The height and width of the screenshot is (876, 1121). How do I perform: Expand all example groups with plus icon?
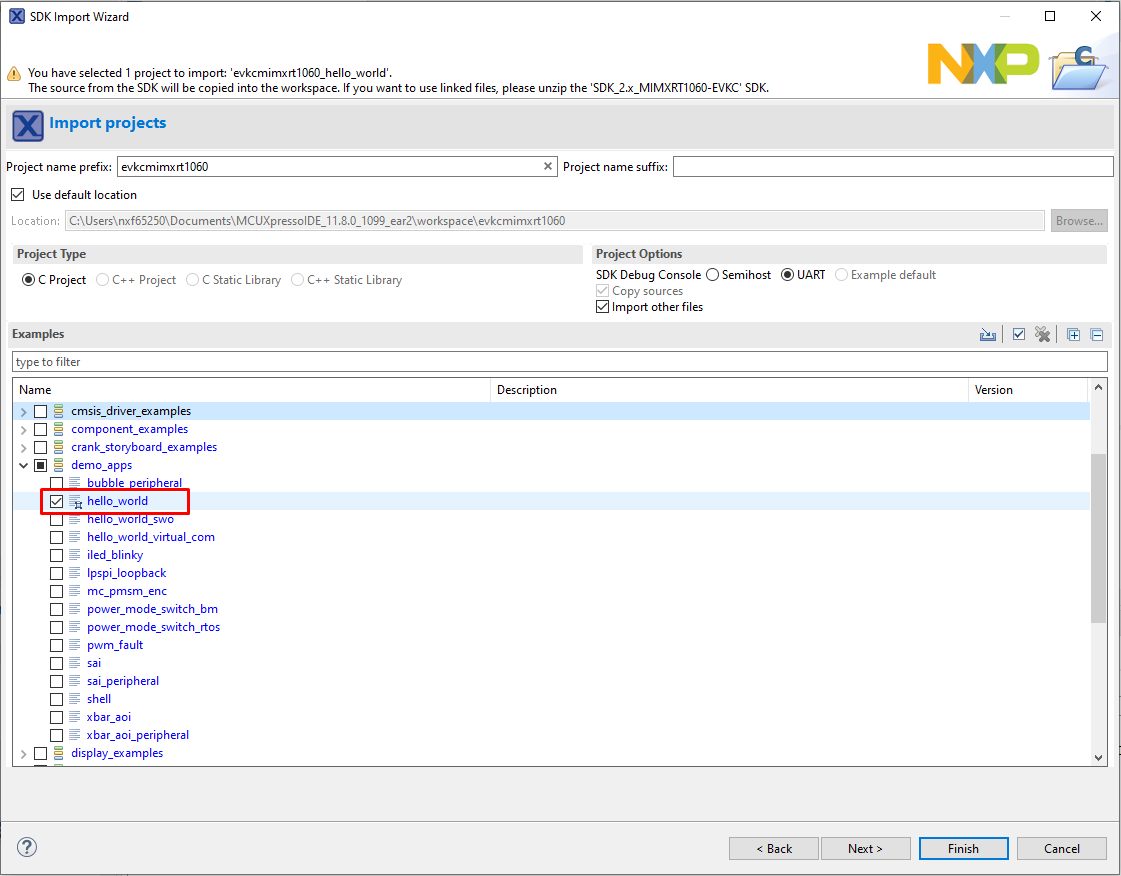[1073, 335]
